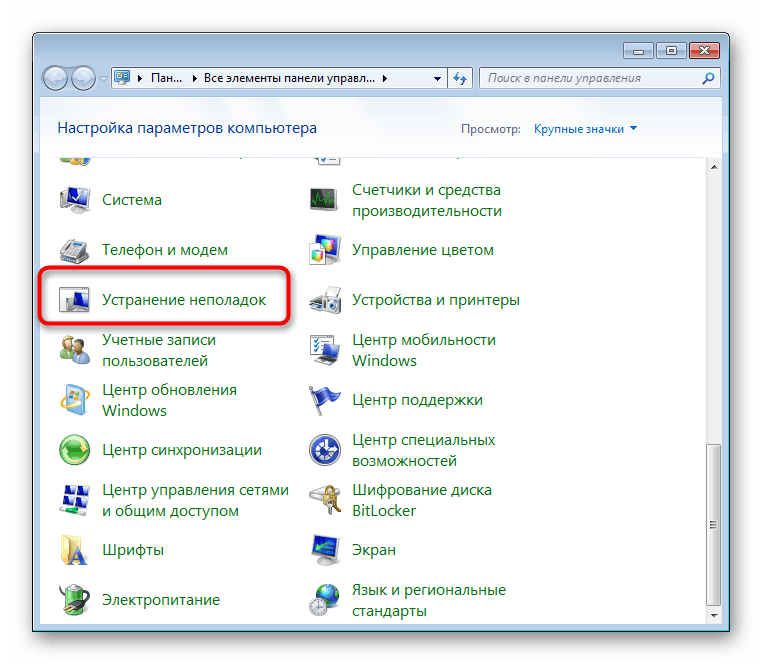Expand the arrow after Все элементы панели
Image resolution: width=762 pixels, height=664 pixels.
point(384,78)
